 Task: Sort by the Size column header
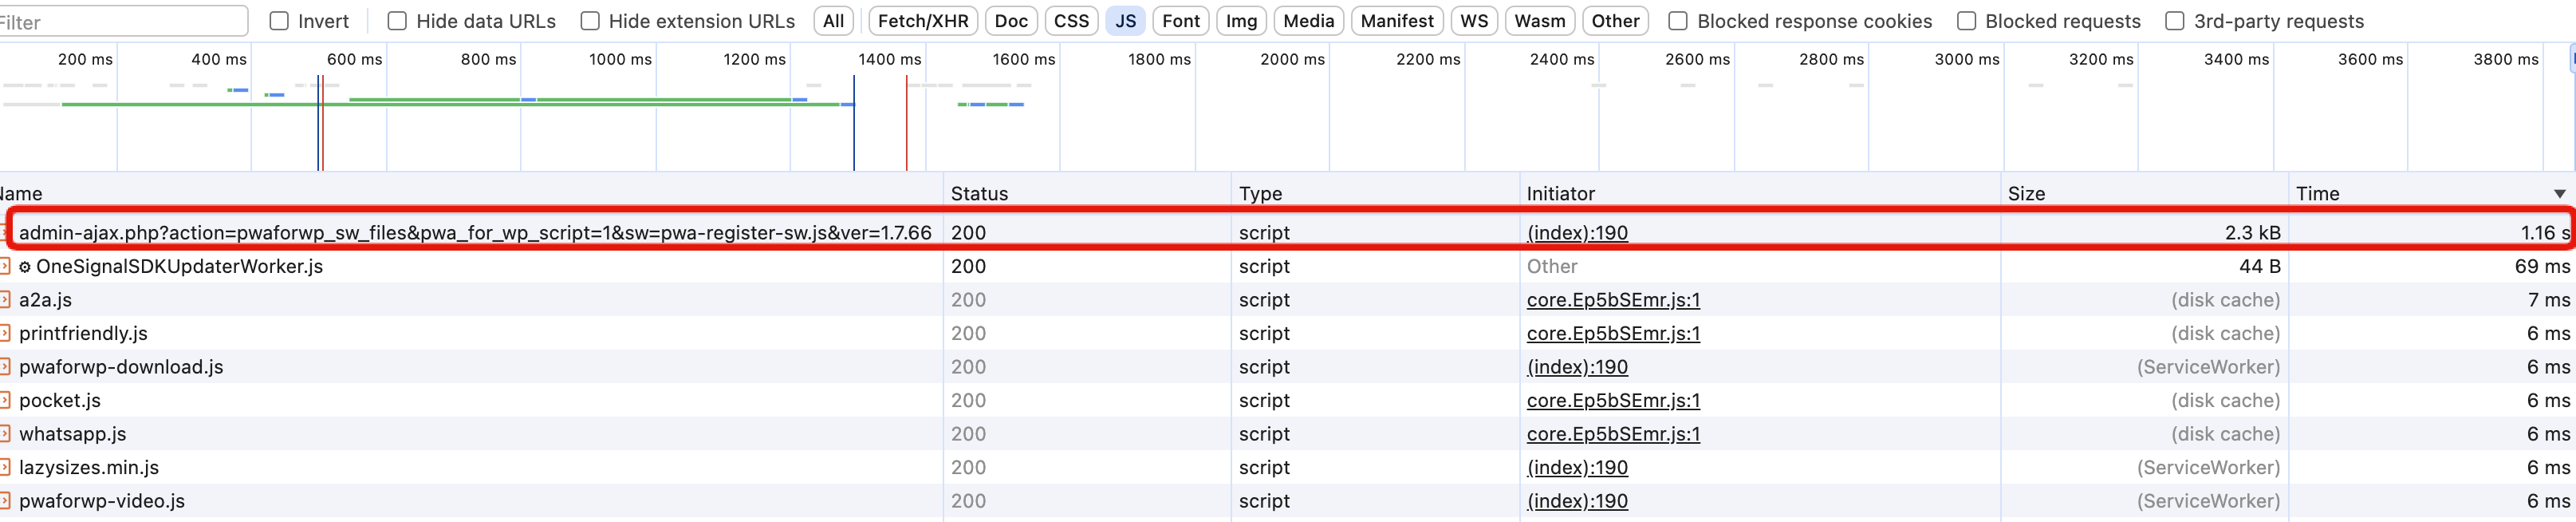click(2026, 194)
